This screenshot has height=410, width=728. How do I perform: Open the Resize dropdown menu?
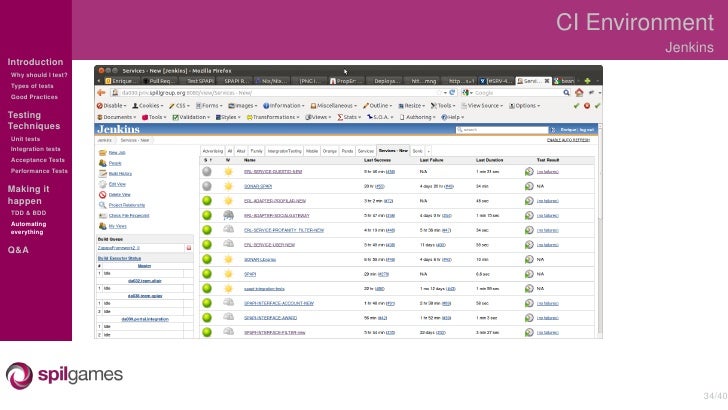(x=411, y=106)
